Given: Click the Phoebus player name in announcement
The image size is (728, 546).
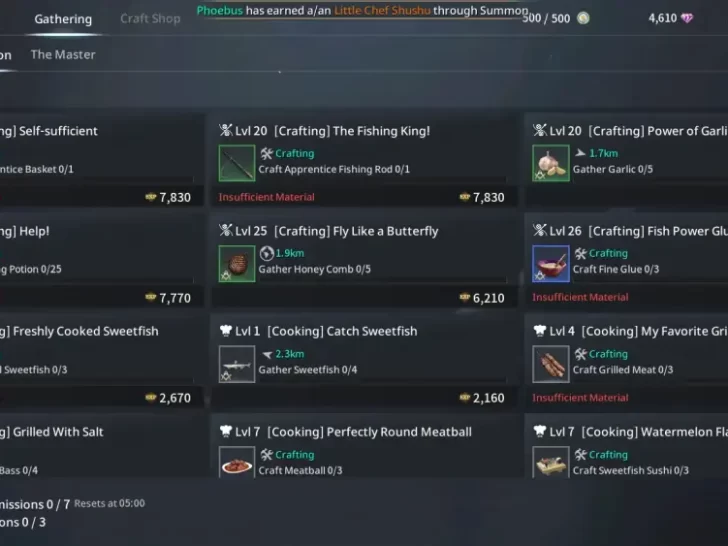Looking at the screenshot, I should (x=220, y=10).
